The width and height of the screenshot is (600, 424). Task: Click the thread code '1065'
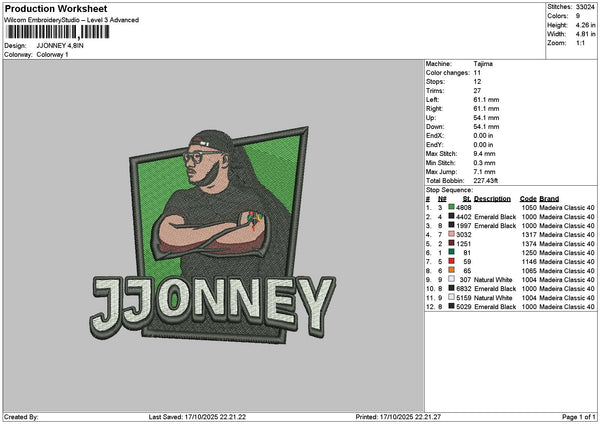pos(529,271)
